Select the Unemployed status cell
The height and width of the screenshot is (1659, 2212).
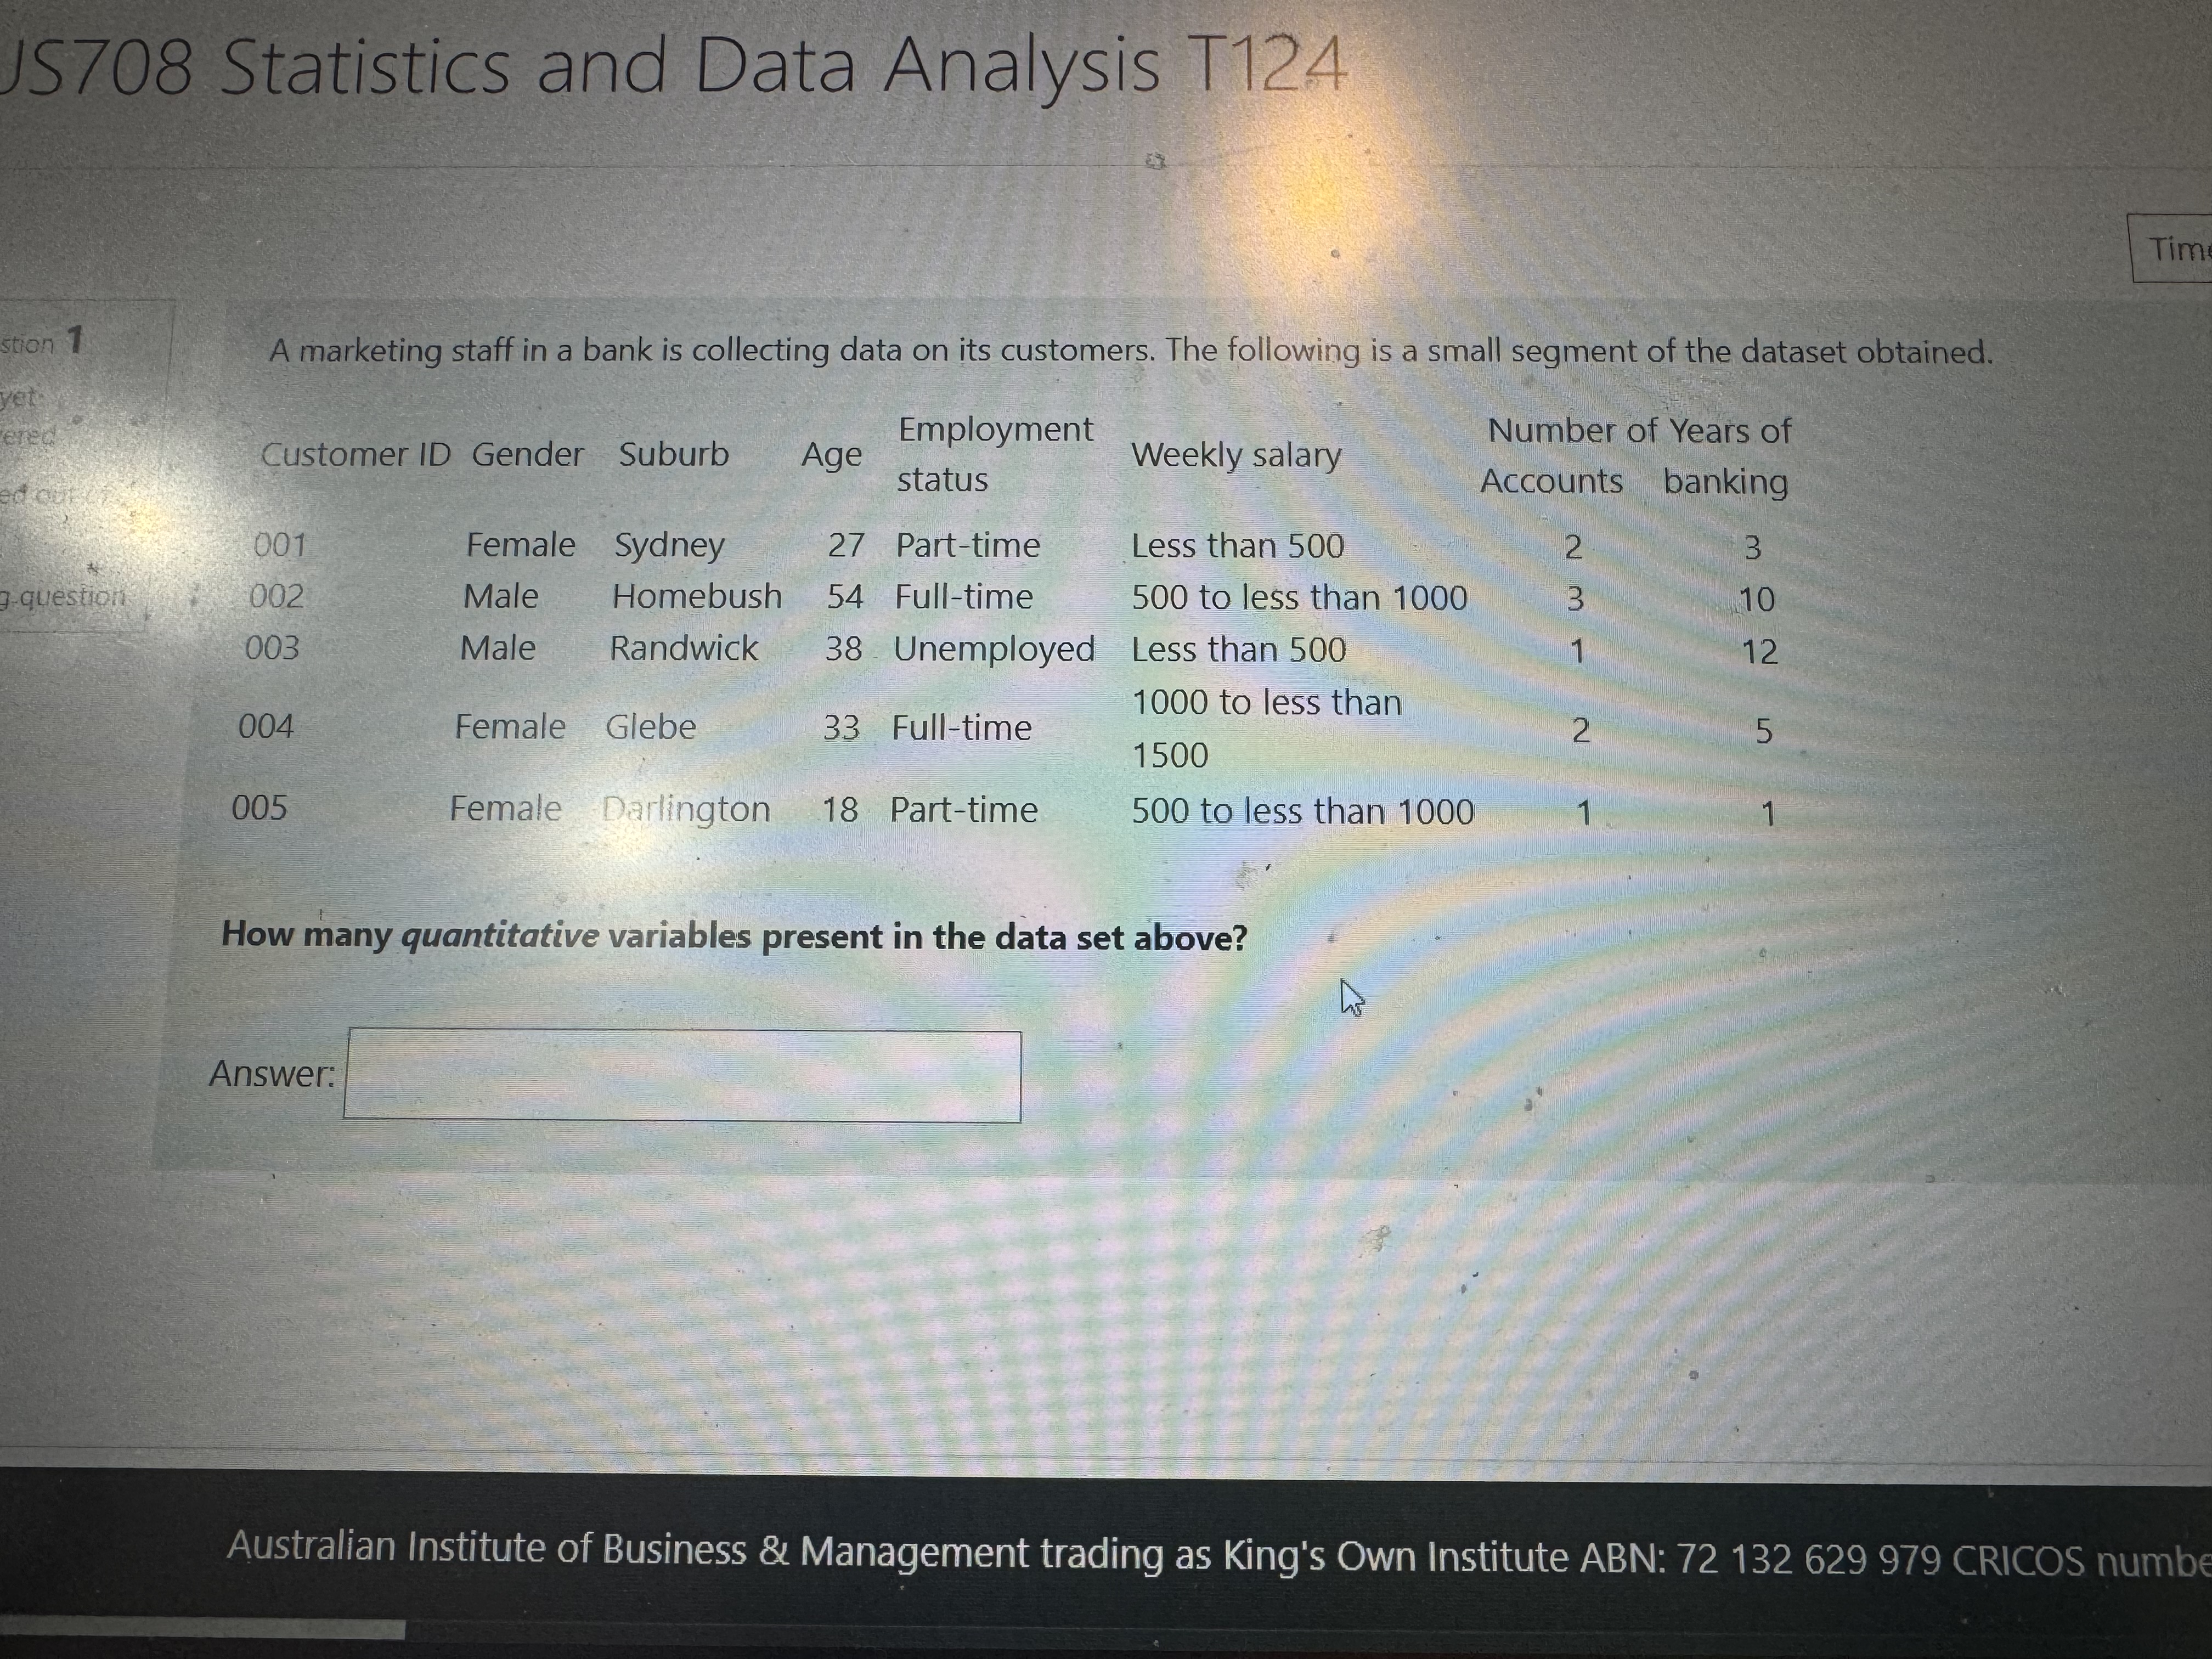[993, 649]
